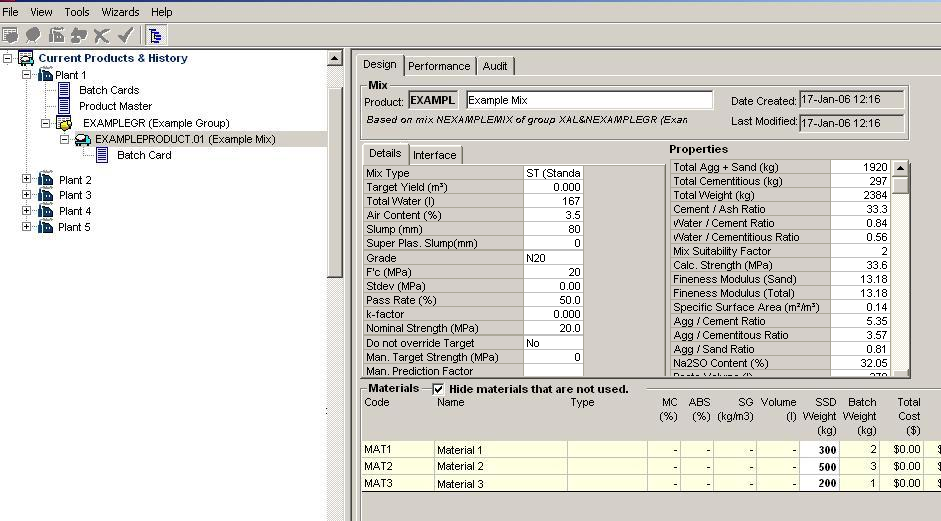The width and height of the screenshot is (941, 521).
Task: Select the Batch Cards document icon
Action: coord(64,90)
